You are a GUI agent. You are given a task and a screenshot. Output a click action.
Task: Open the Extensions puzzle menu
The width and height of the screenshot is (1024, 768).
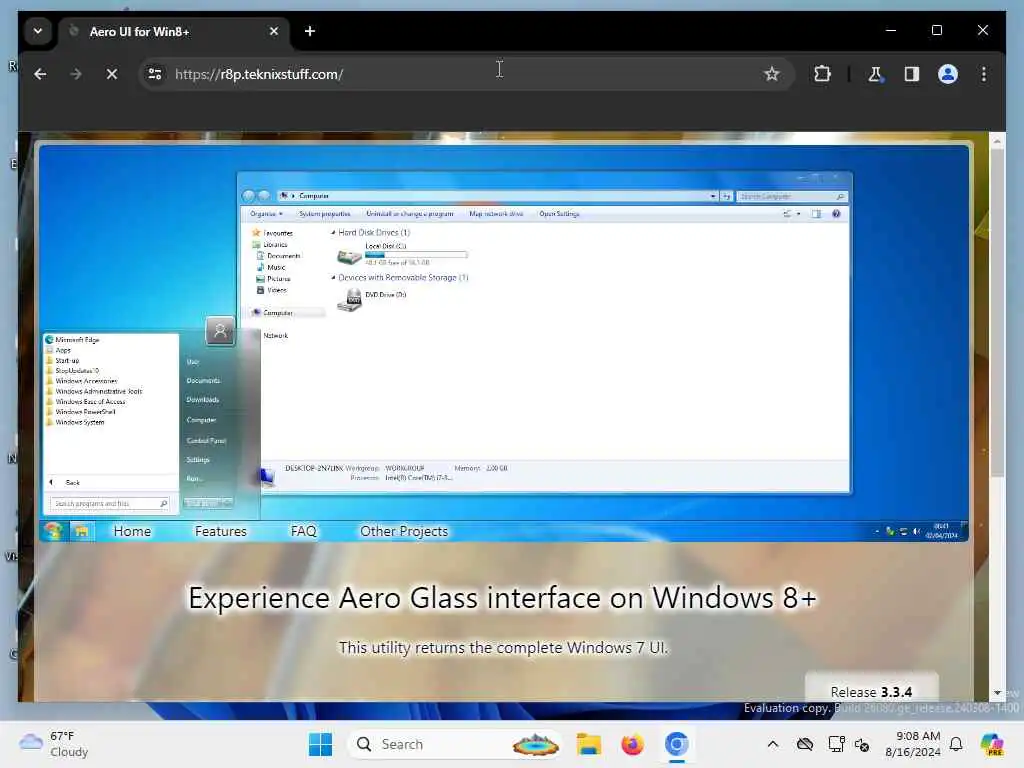coord(822,74)
